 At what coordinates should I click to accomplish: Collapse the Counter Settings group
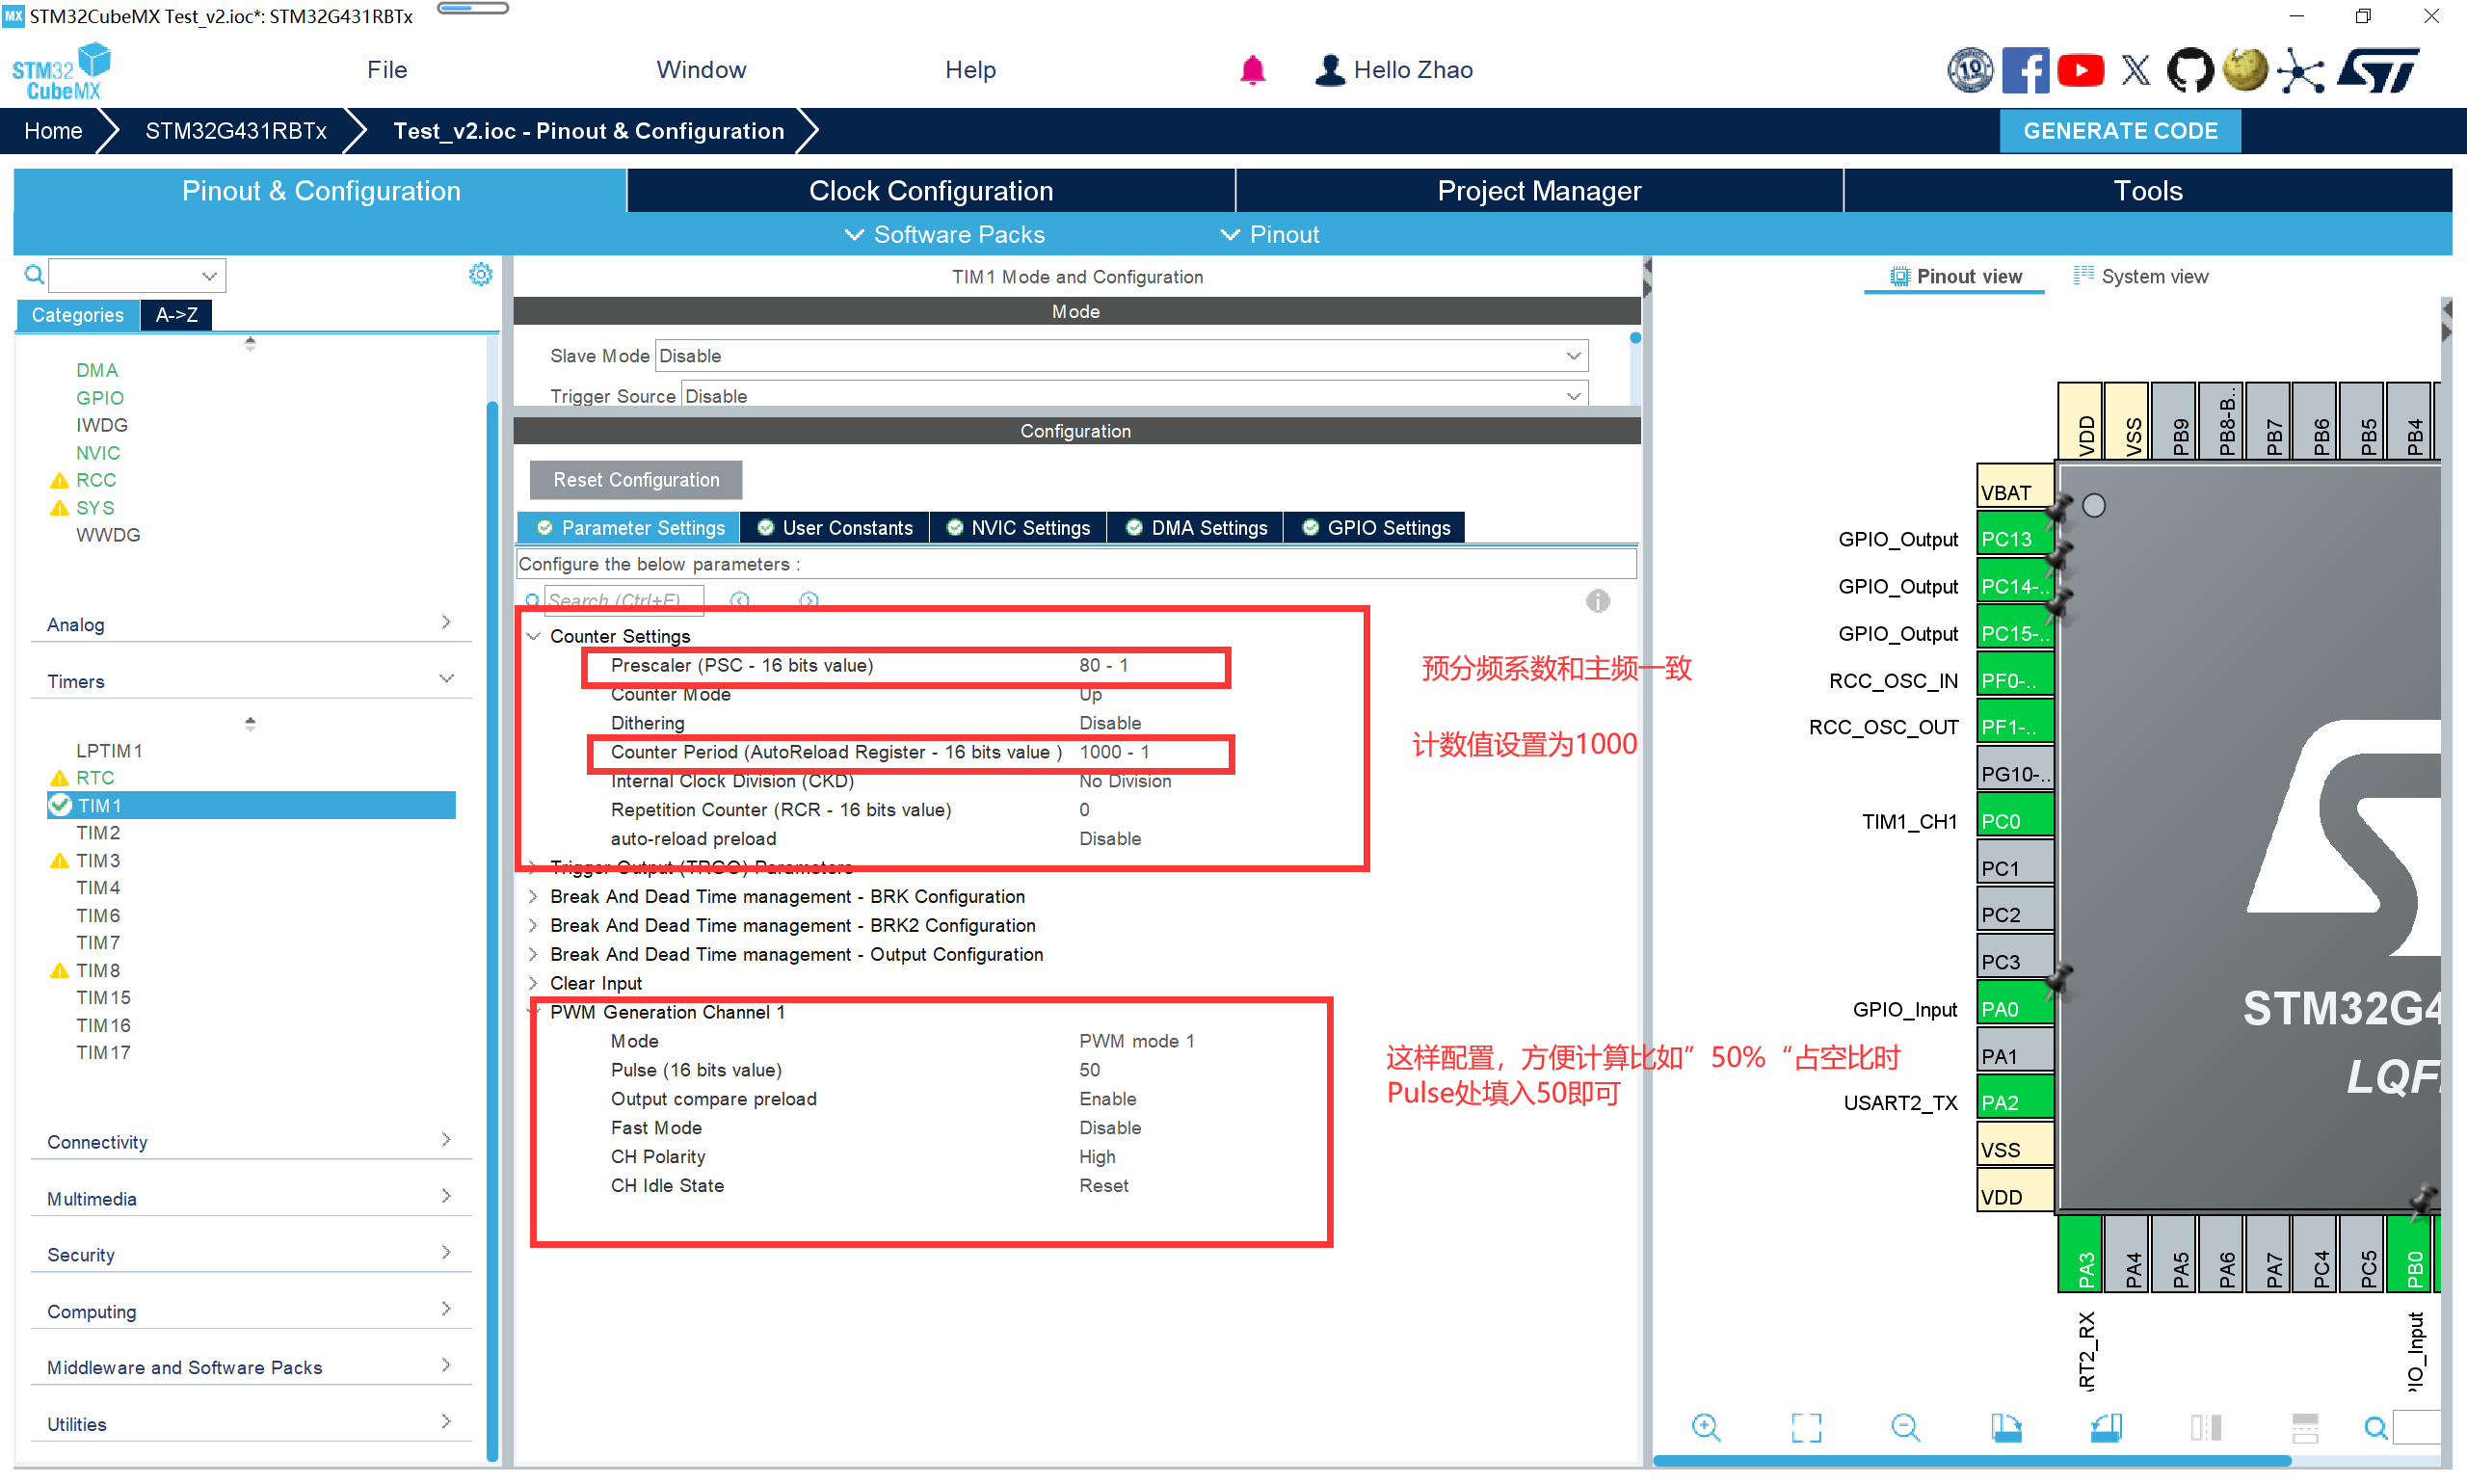coord(534,636)
